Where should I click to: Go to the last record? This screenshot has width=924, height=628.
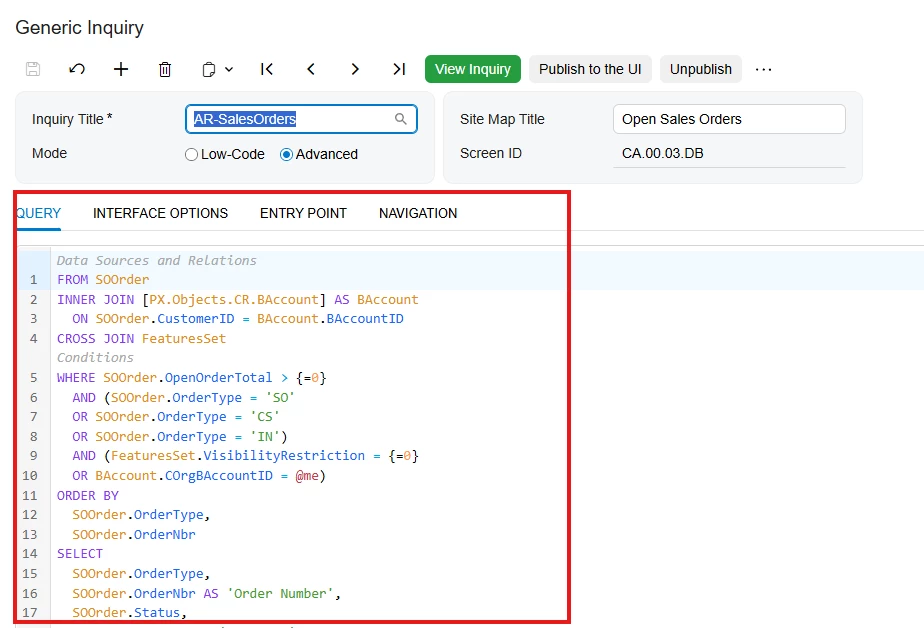tap(399, 69)
